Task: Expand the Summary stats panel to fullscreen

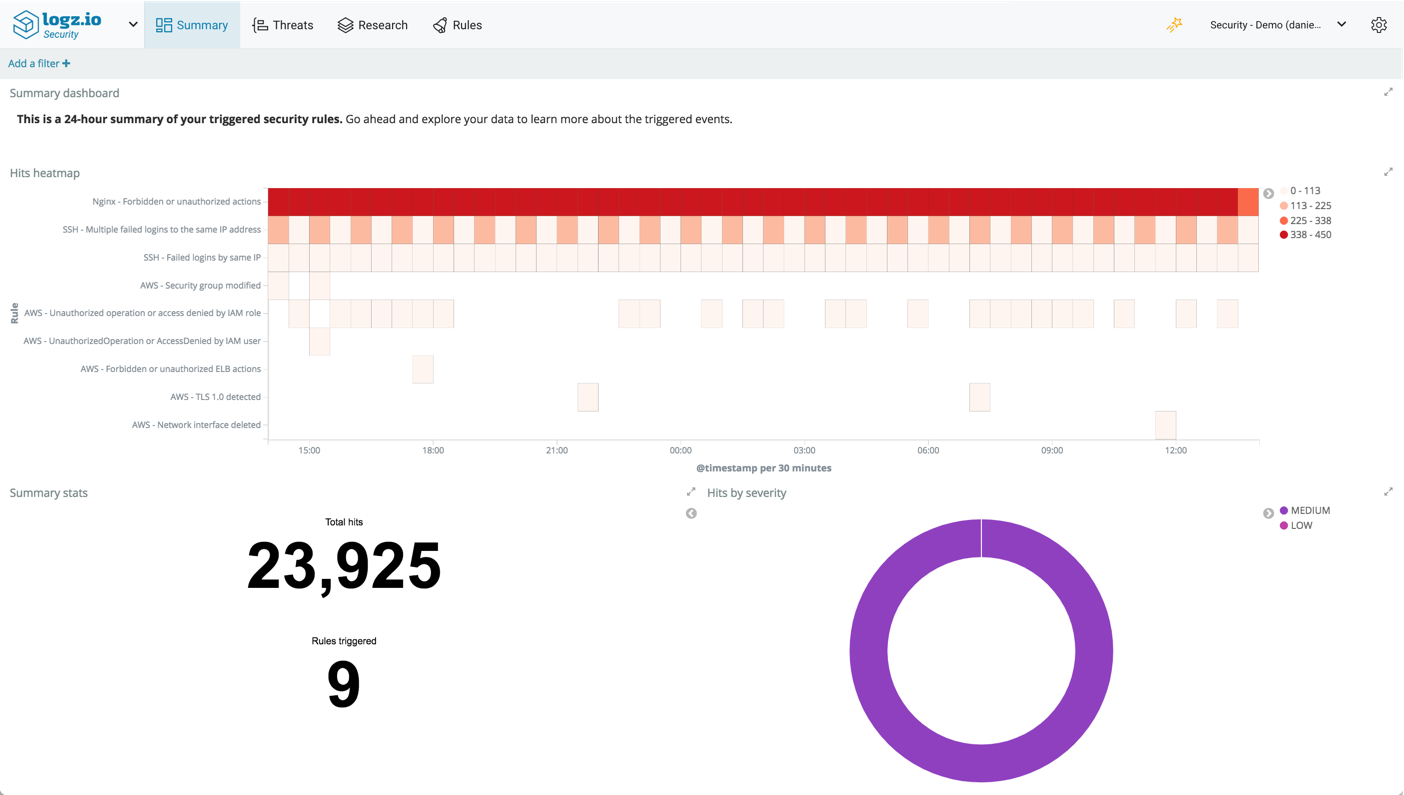Action: point(691,492)
